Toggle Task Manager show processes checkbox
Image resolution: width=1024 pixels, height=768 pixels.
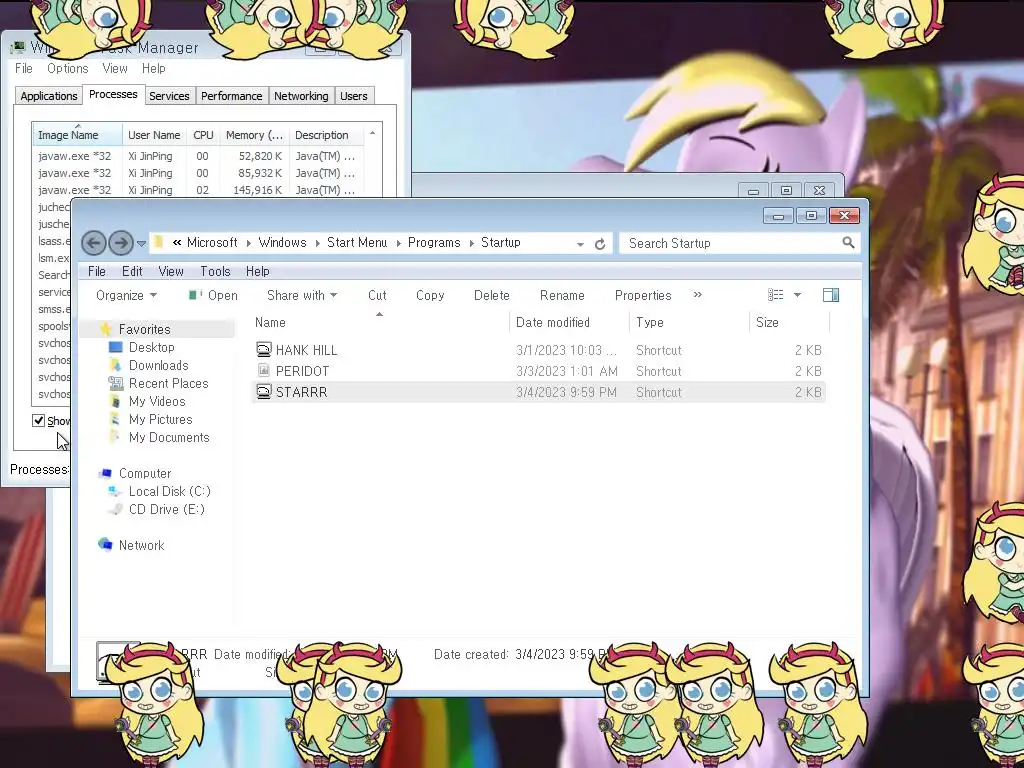(x=39, y=420)
